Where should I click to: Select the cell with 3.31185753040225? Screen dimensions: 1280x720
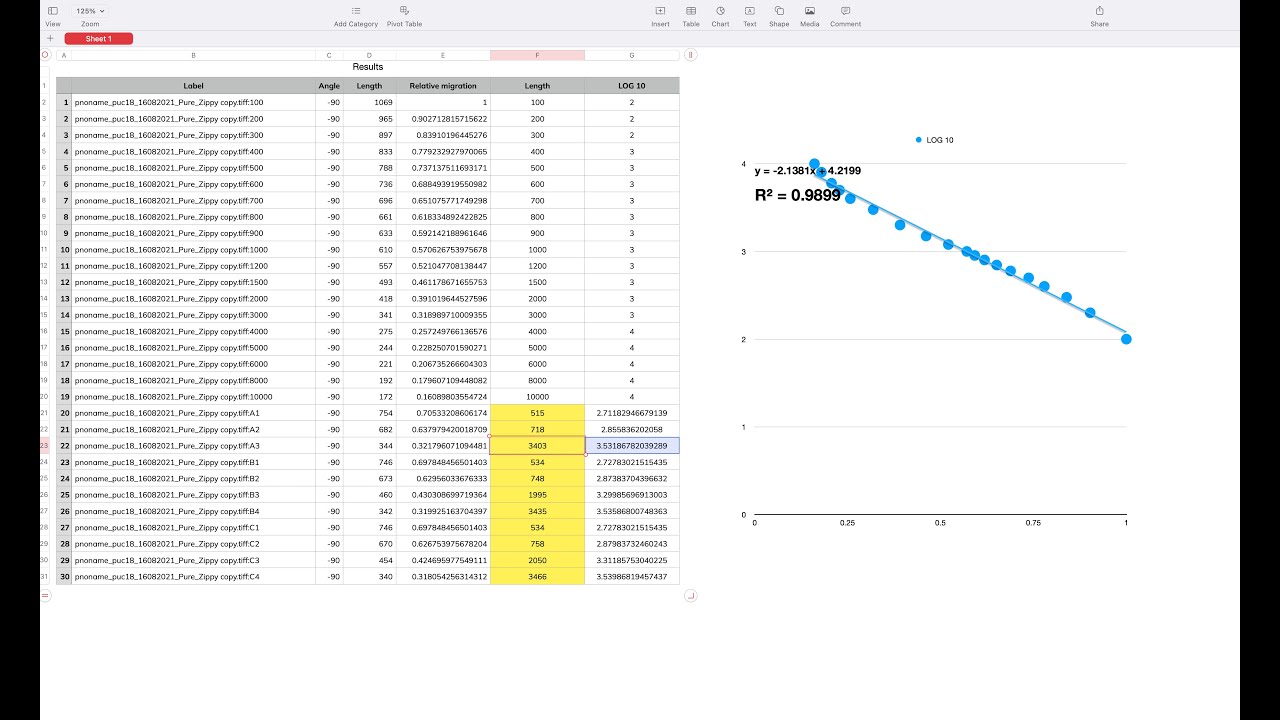(x=632, y=560)
